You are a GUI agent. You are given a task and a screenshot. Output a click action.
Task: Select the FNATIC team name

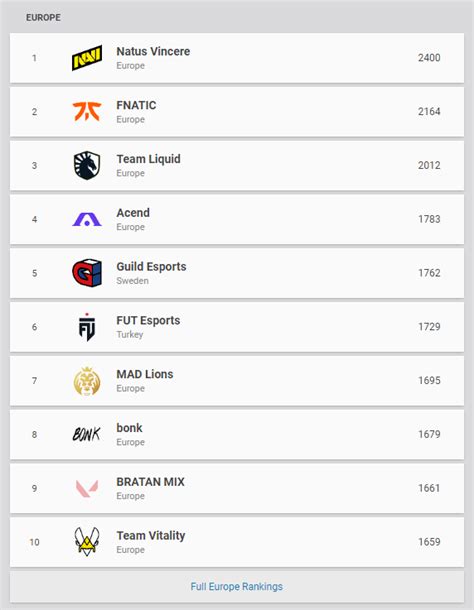136,105
